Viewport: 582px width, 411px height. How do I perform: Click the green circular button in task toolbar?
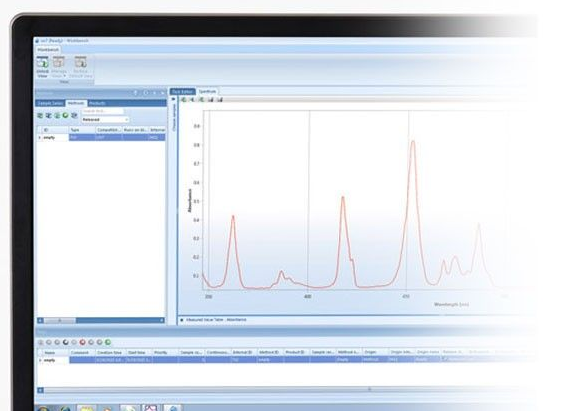pos(108,342)
